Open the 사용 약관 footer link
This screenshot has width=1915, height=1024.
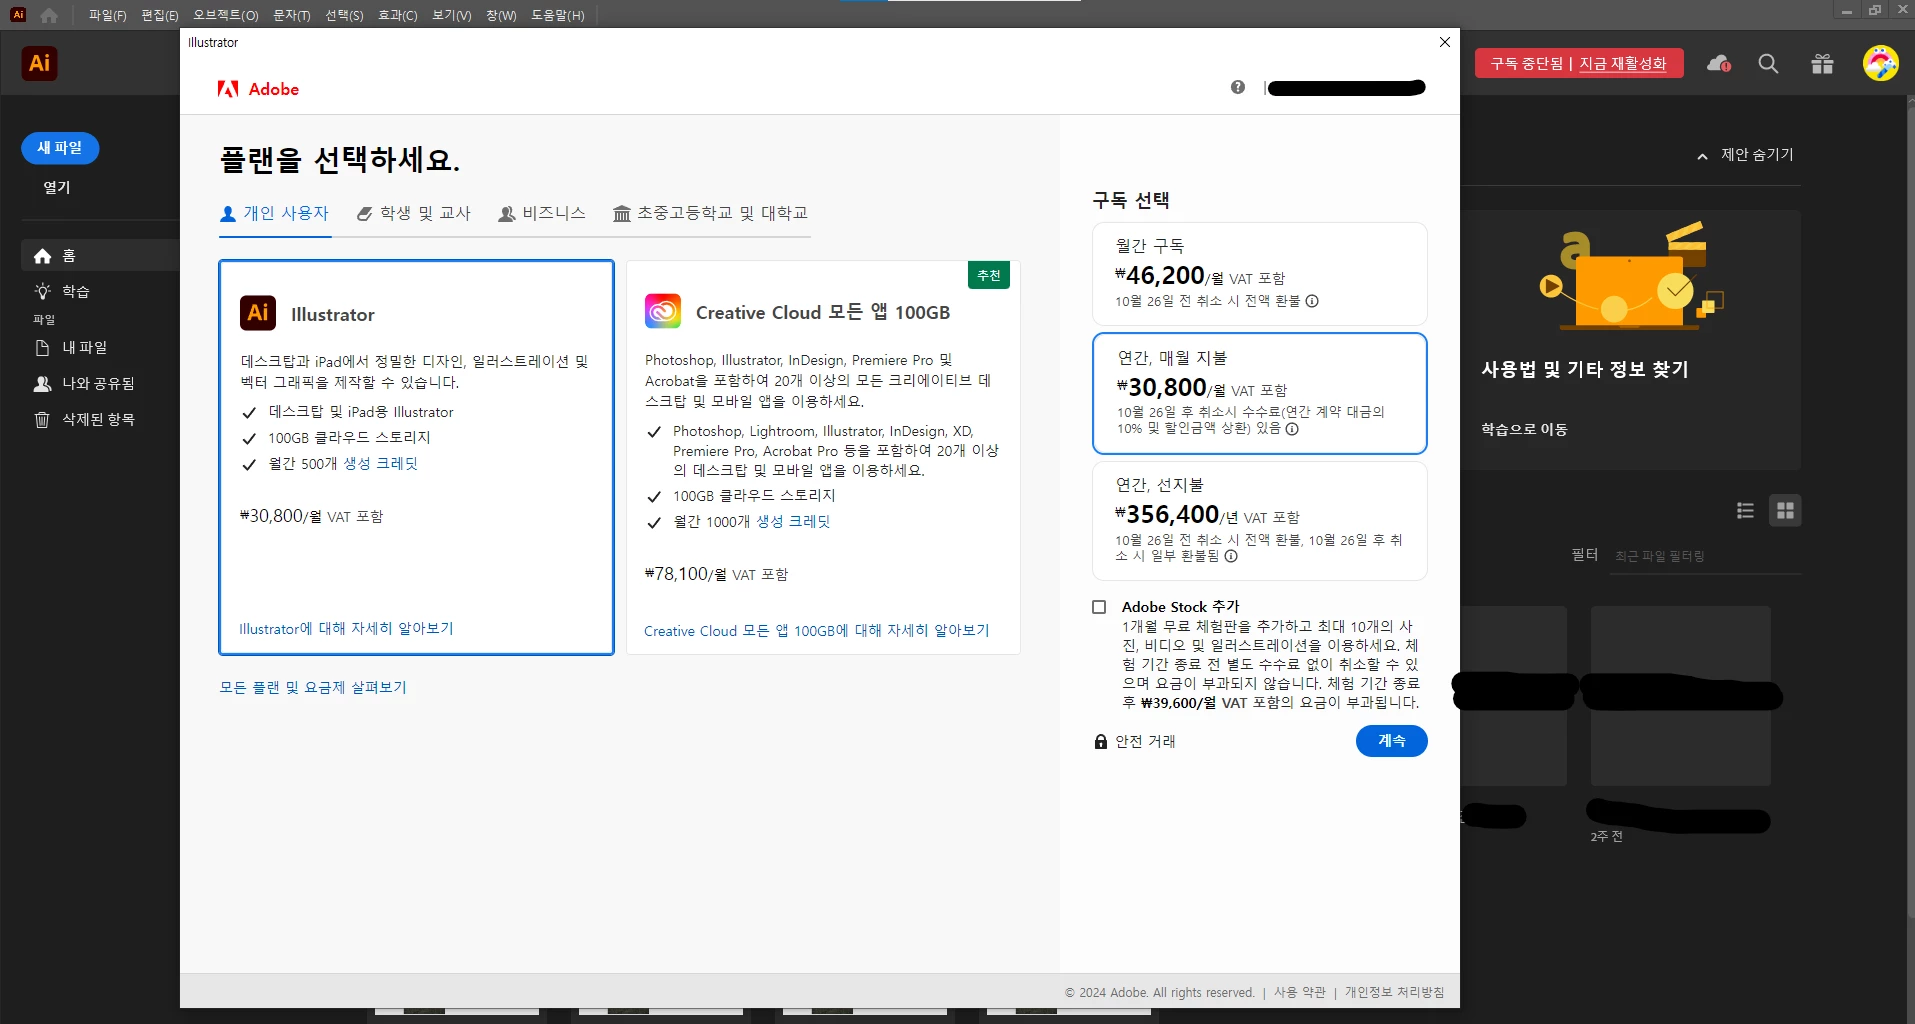pos(1299,992)
